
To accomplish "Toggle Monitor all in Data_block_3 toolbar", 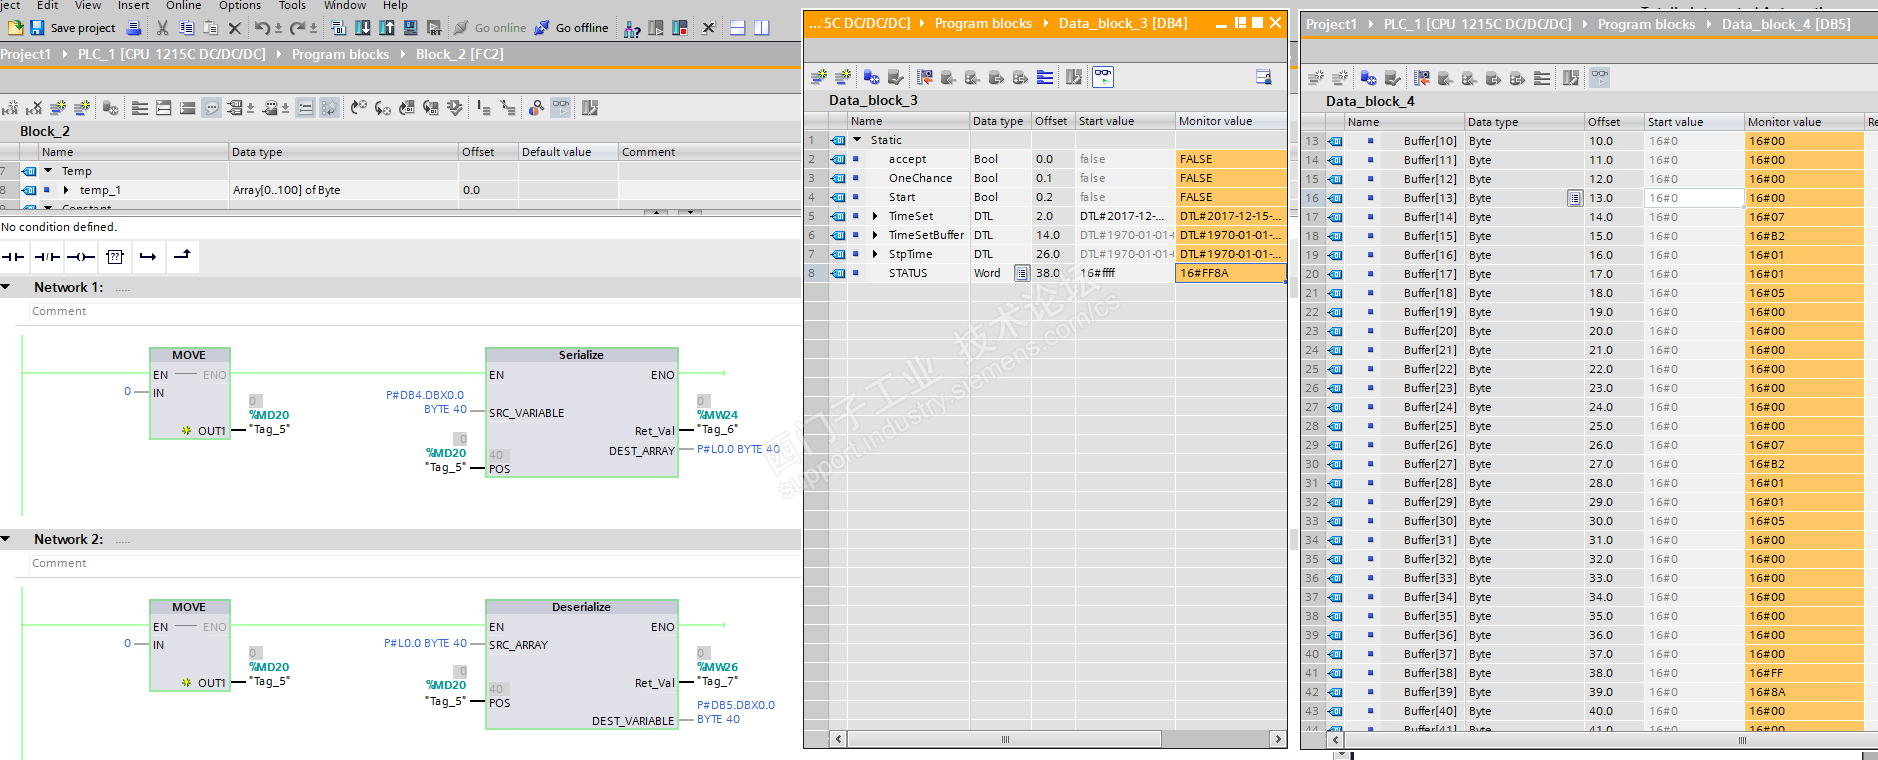I will tap(1102, 76).
